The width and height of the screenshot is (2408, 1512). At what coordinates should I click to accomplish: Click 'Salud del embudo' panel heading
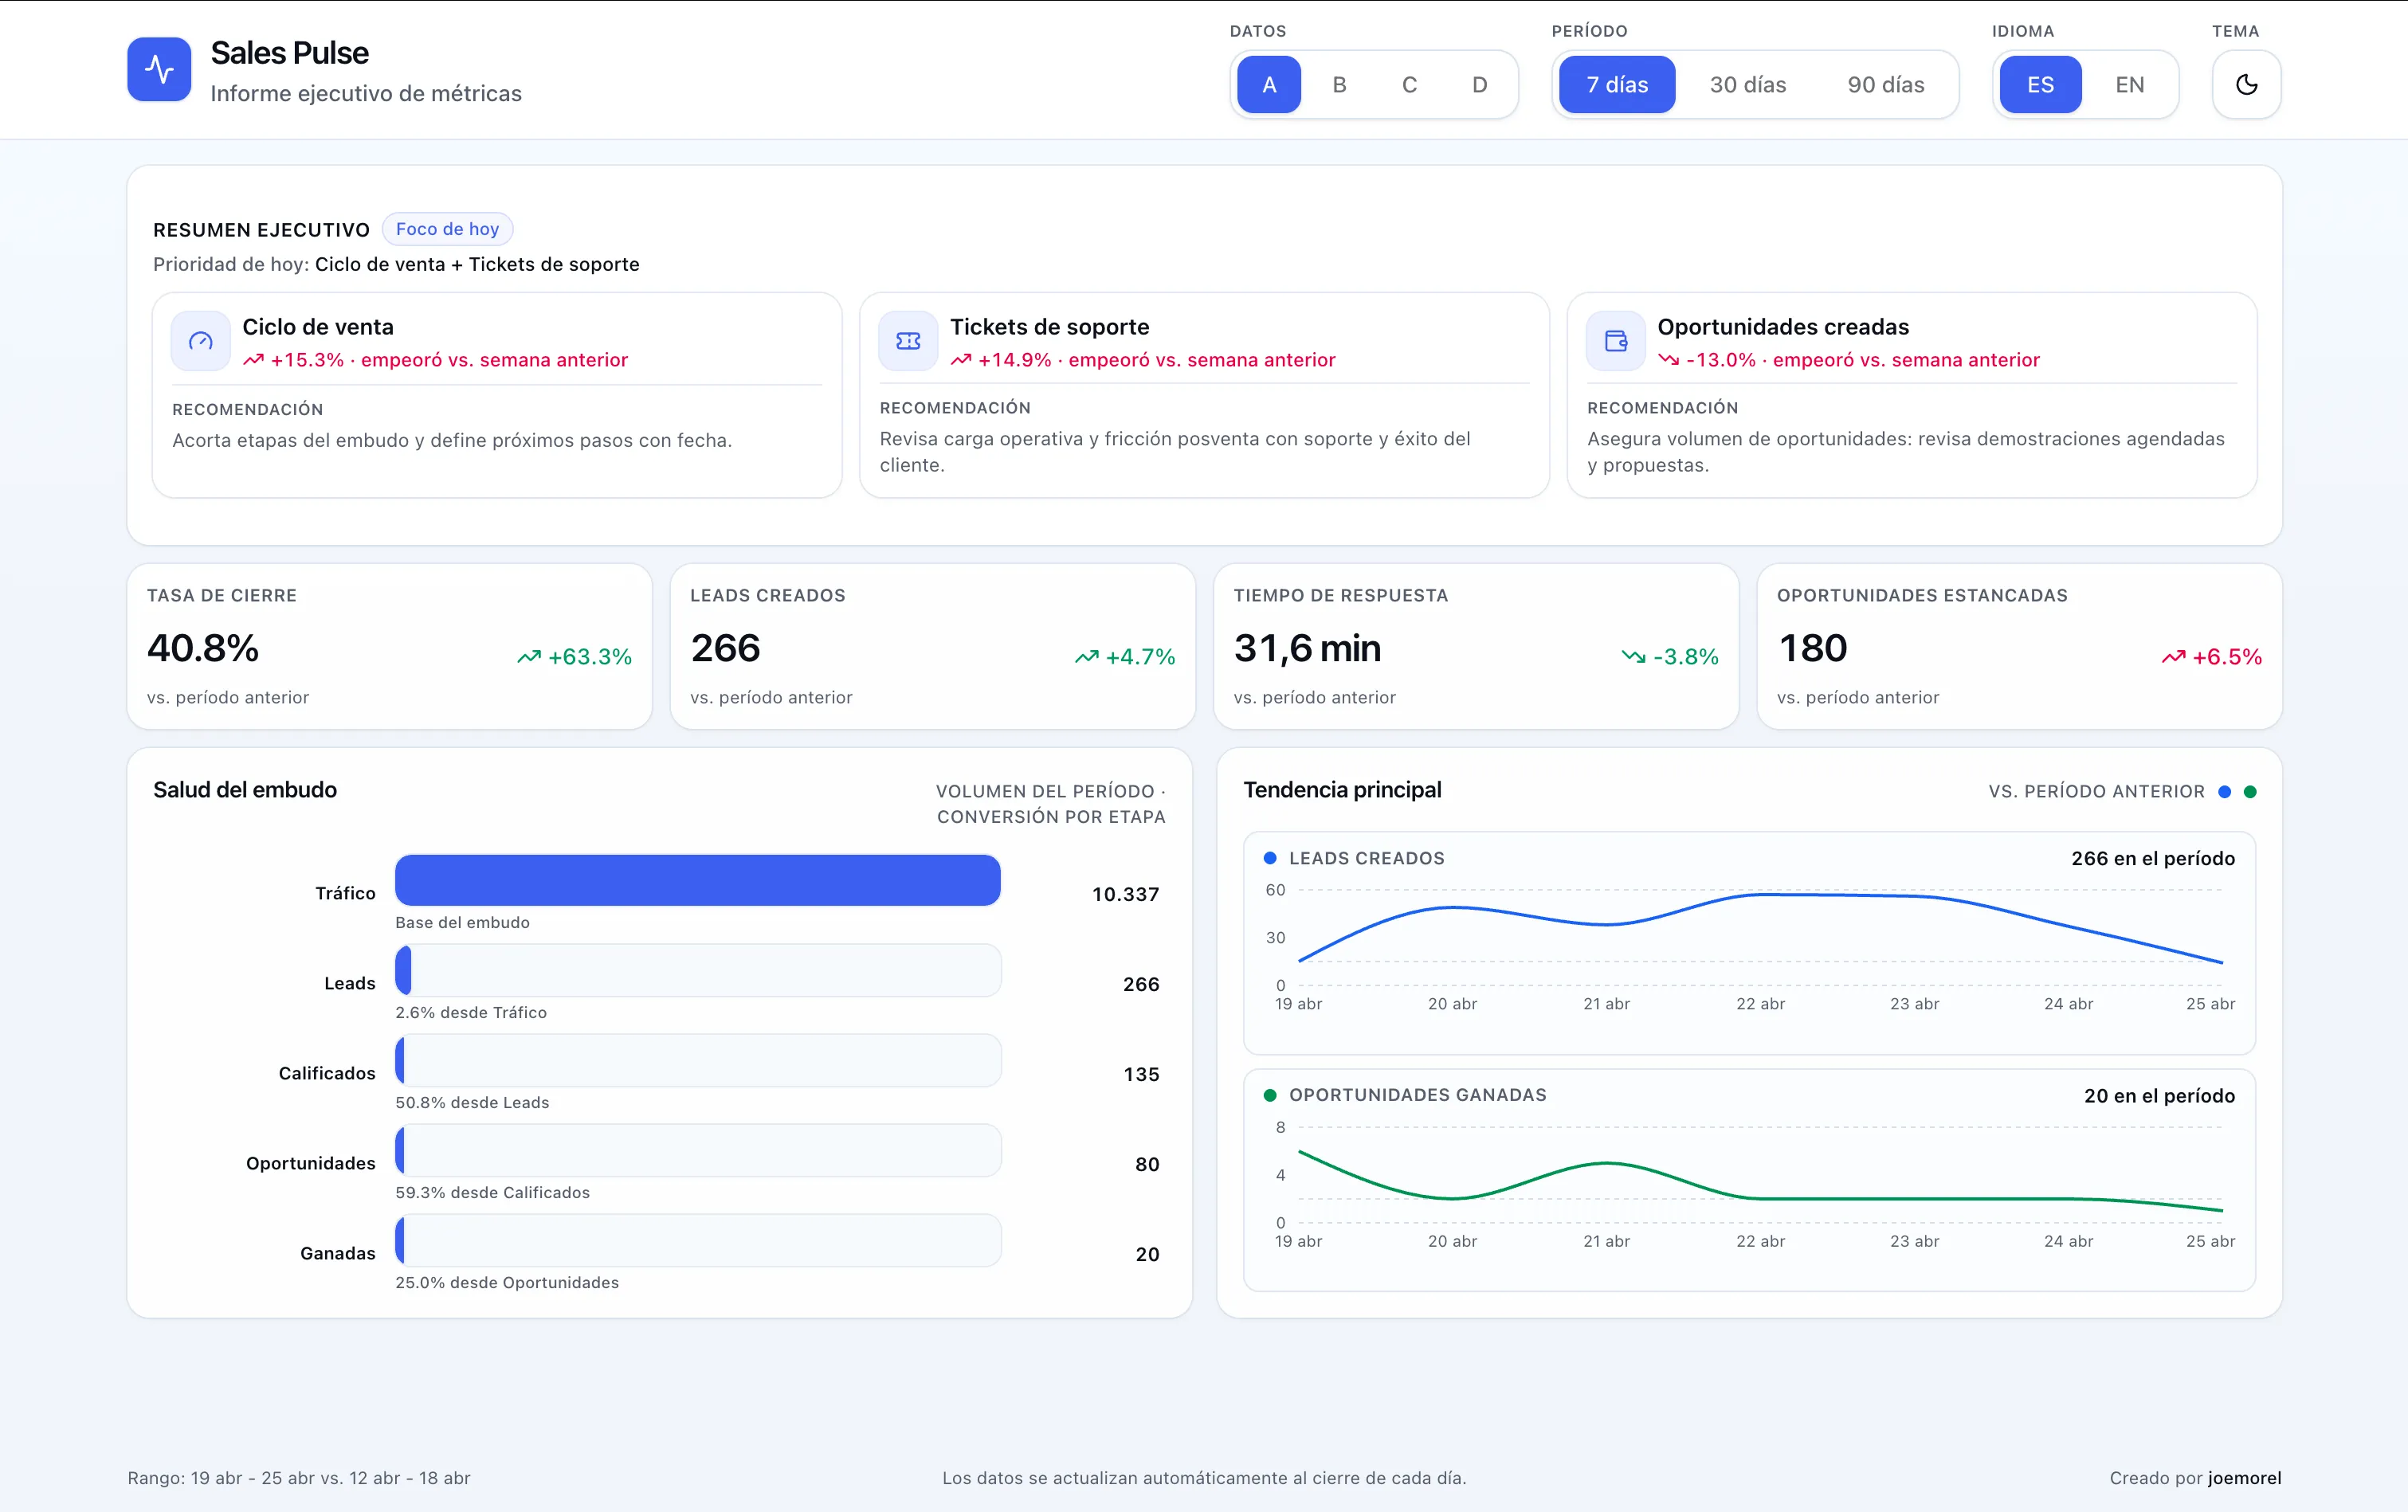point(245,790)
